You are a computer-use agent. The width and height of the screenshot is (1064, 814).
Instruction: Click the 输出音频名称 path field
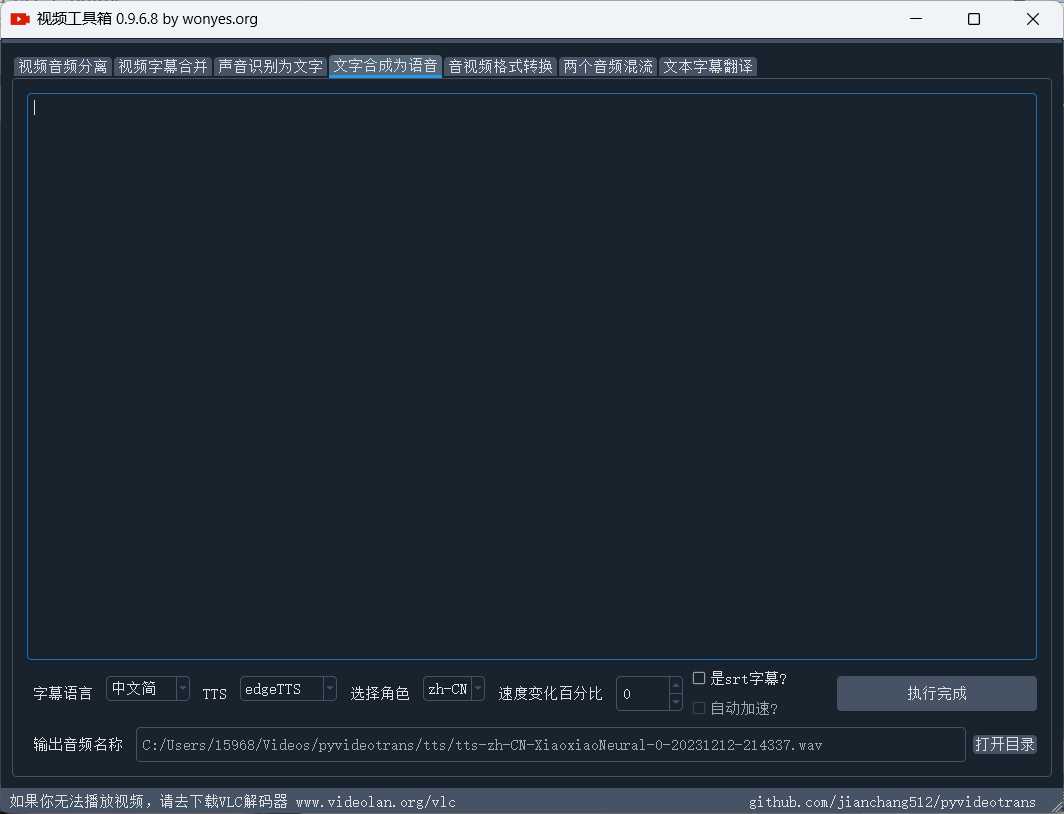point(550,745)
